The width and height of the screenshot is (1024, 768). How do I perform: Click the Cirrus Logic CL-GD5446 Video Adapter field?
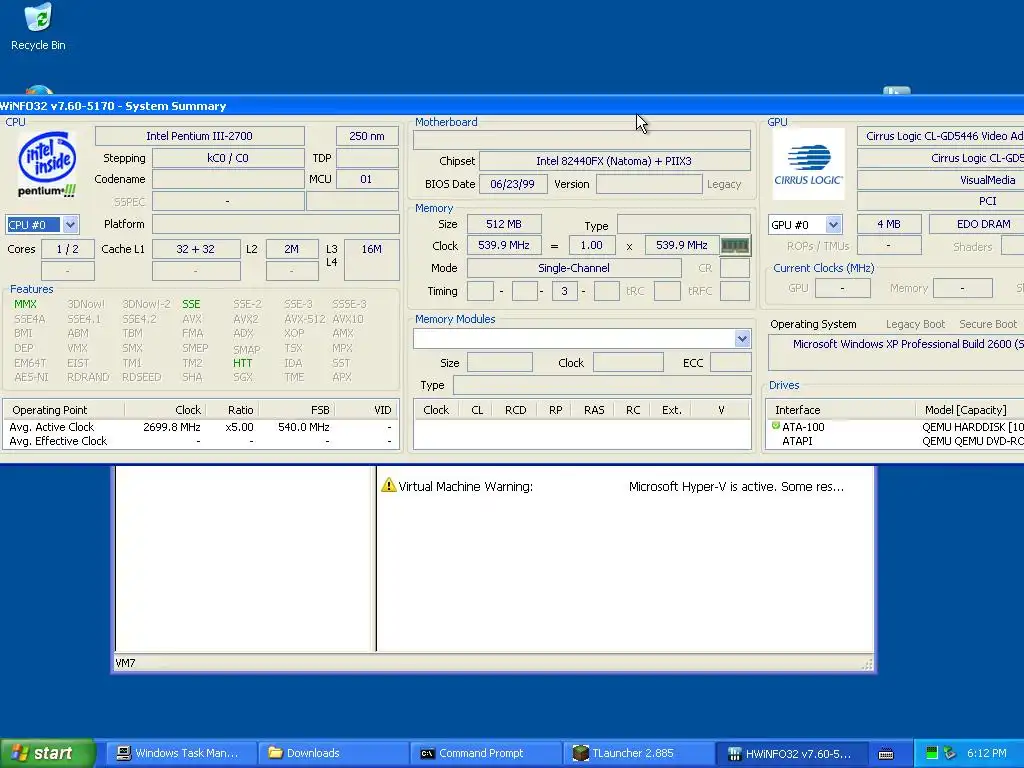940,136
